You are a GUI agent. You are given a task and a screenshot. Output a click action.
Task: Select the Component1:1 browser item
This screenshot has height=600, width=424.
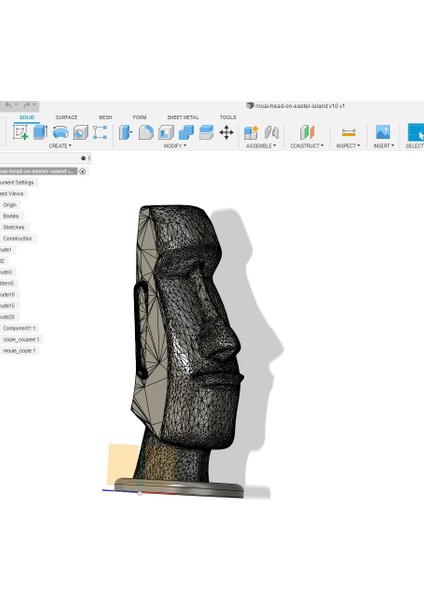[19, 328]
